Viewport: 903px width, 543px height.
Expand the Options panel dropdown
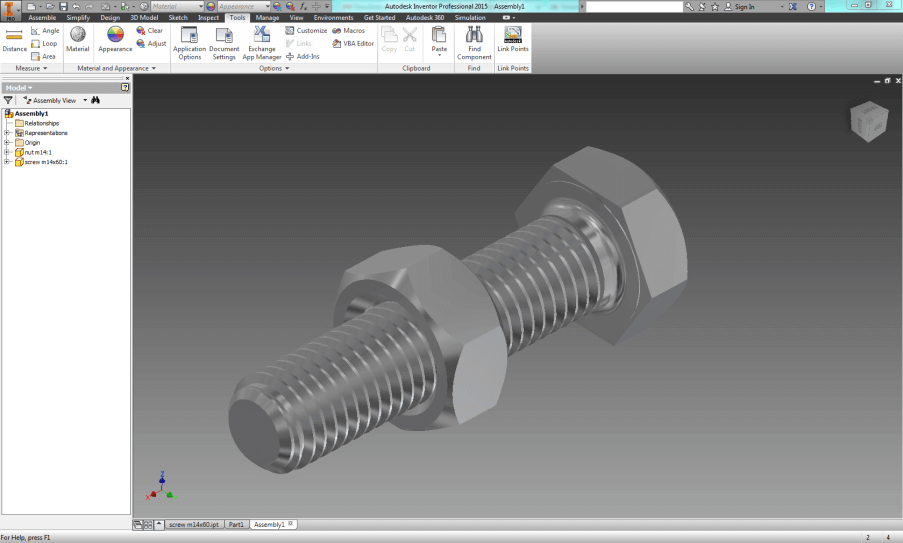point(274,68)
